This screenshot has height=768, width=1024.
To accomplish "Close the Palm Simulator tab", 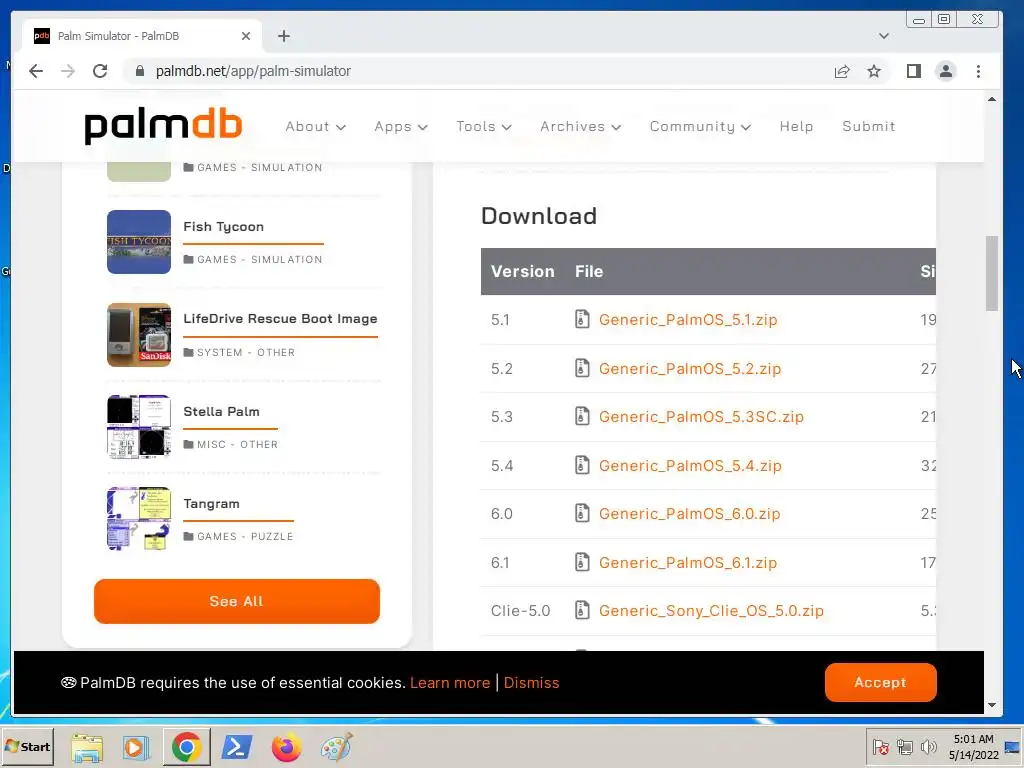I will (246, 36).
